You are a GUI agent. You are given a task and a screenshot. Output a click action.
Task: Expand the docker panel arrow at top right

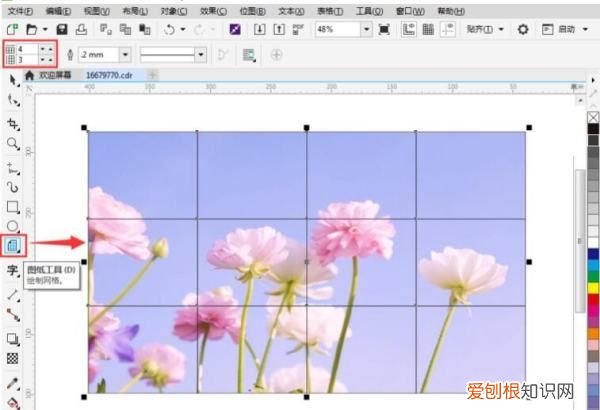tap(593, 80)
